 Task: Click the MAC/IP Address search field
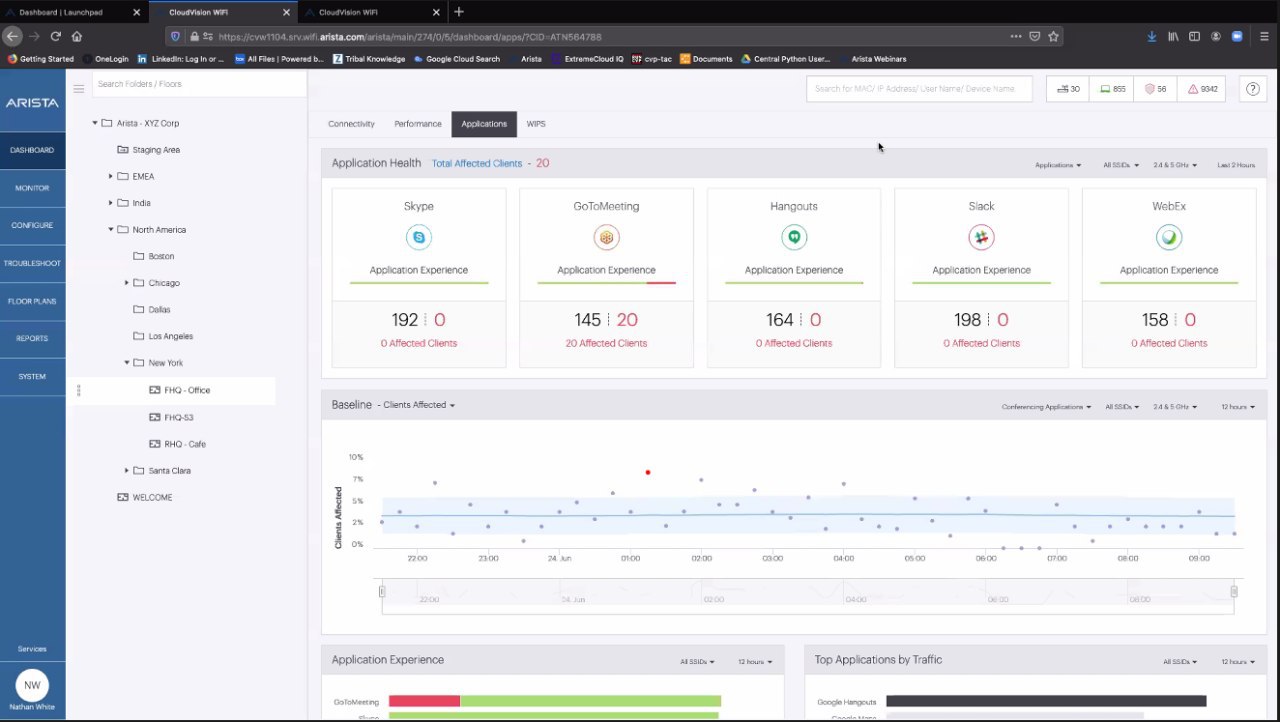919,89
